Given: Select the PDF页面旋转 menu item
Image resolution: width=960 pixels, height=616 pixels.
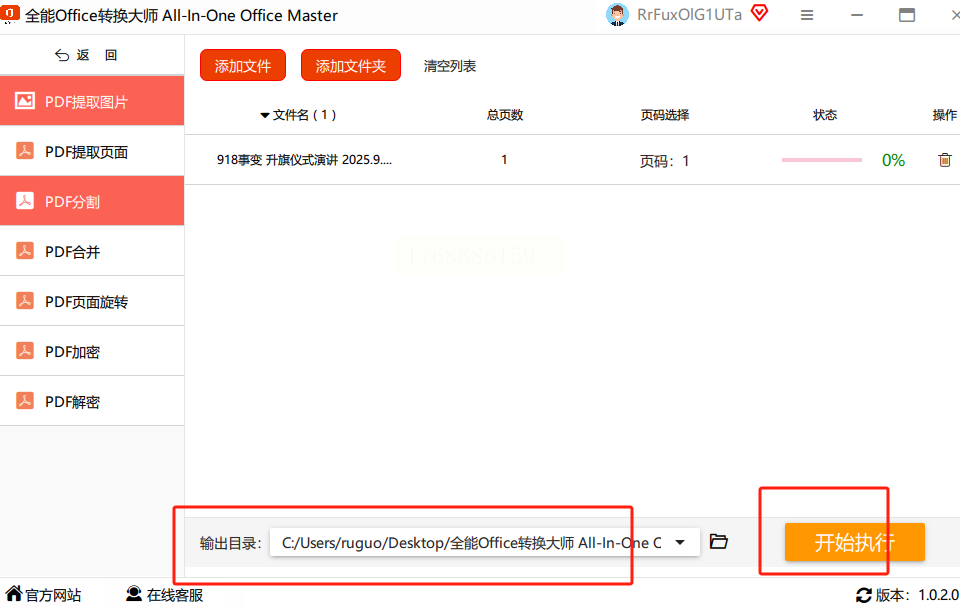Looking at the screenshot, I should (x=92, y=301).
